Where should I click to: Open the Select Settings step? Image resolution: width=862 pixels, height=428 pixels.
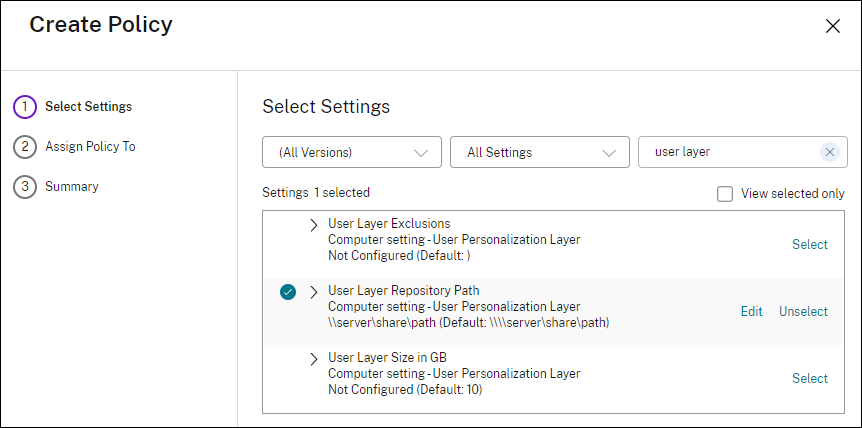coord(88,106)
